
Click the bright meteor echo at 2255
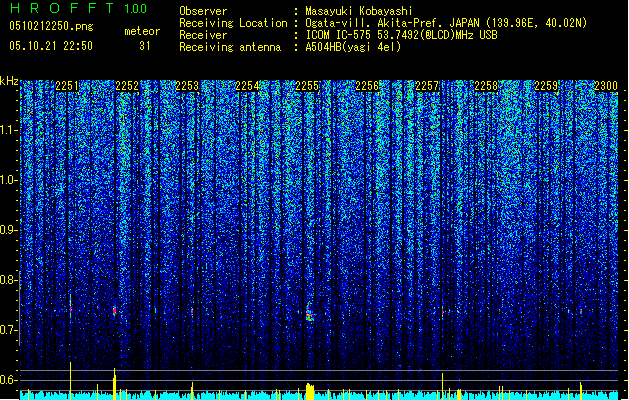(x=310, y=315)
